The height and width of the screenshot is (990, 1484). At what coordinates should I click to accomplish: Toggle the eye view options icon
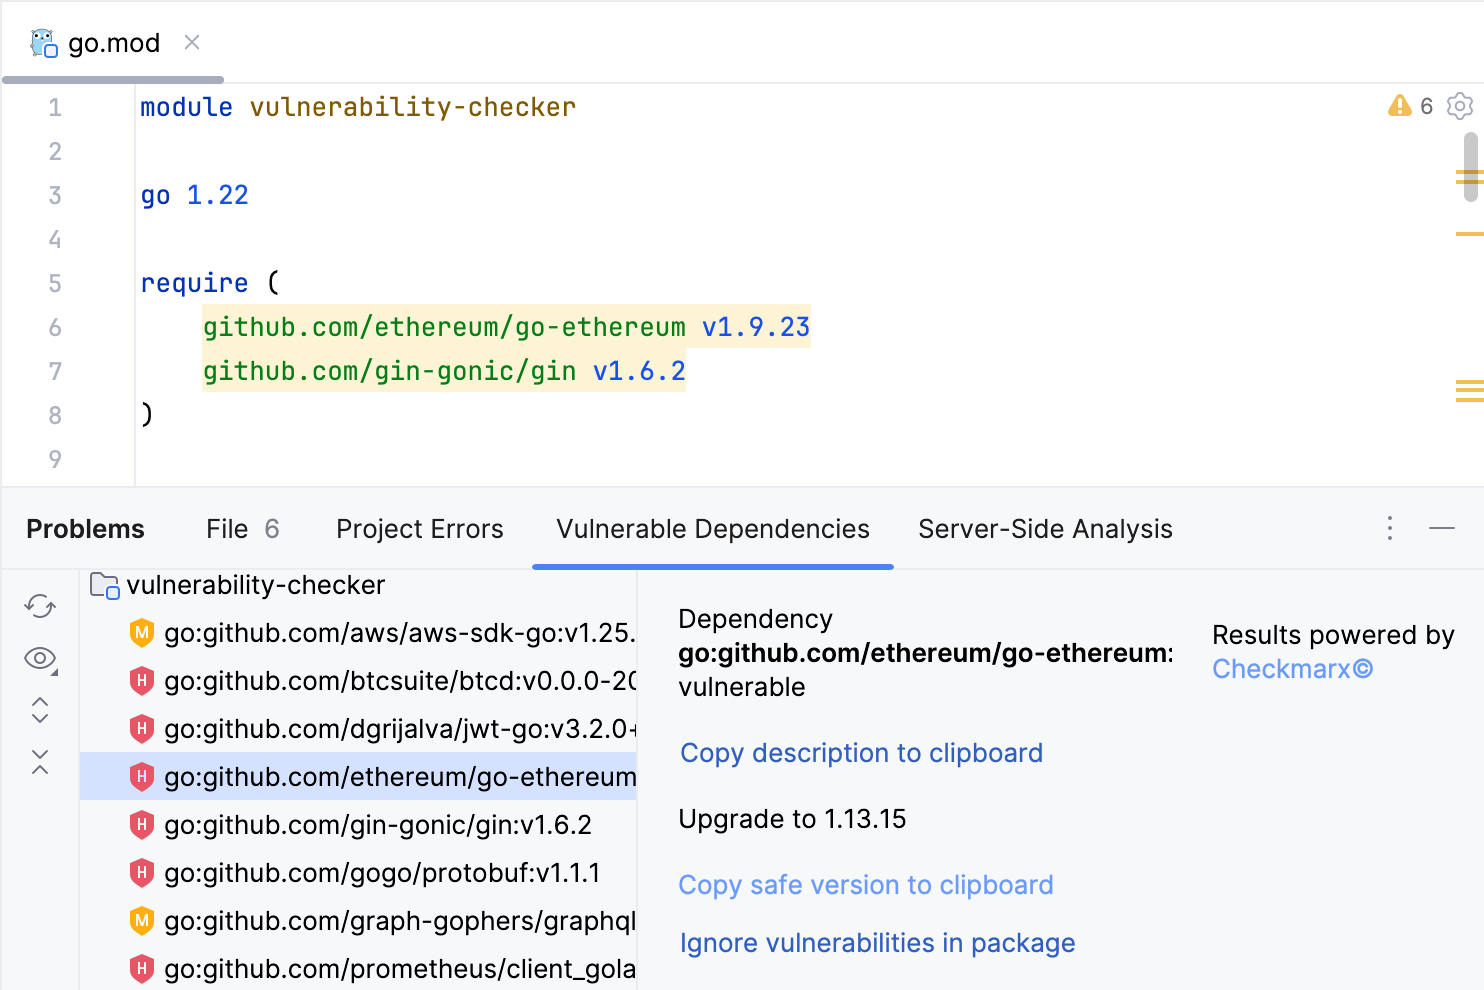pyautogui.click(x=40, y=658)
